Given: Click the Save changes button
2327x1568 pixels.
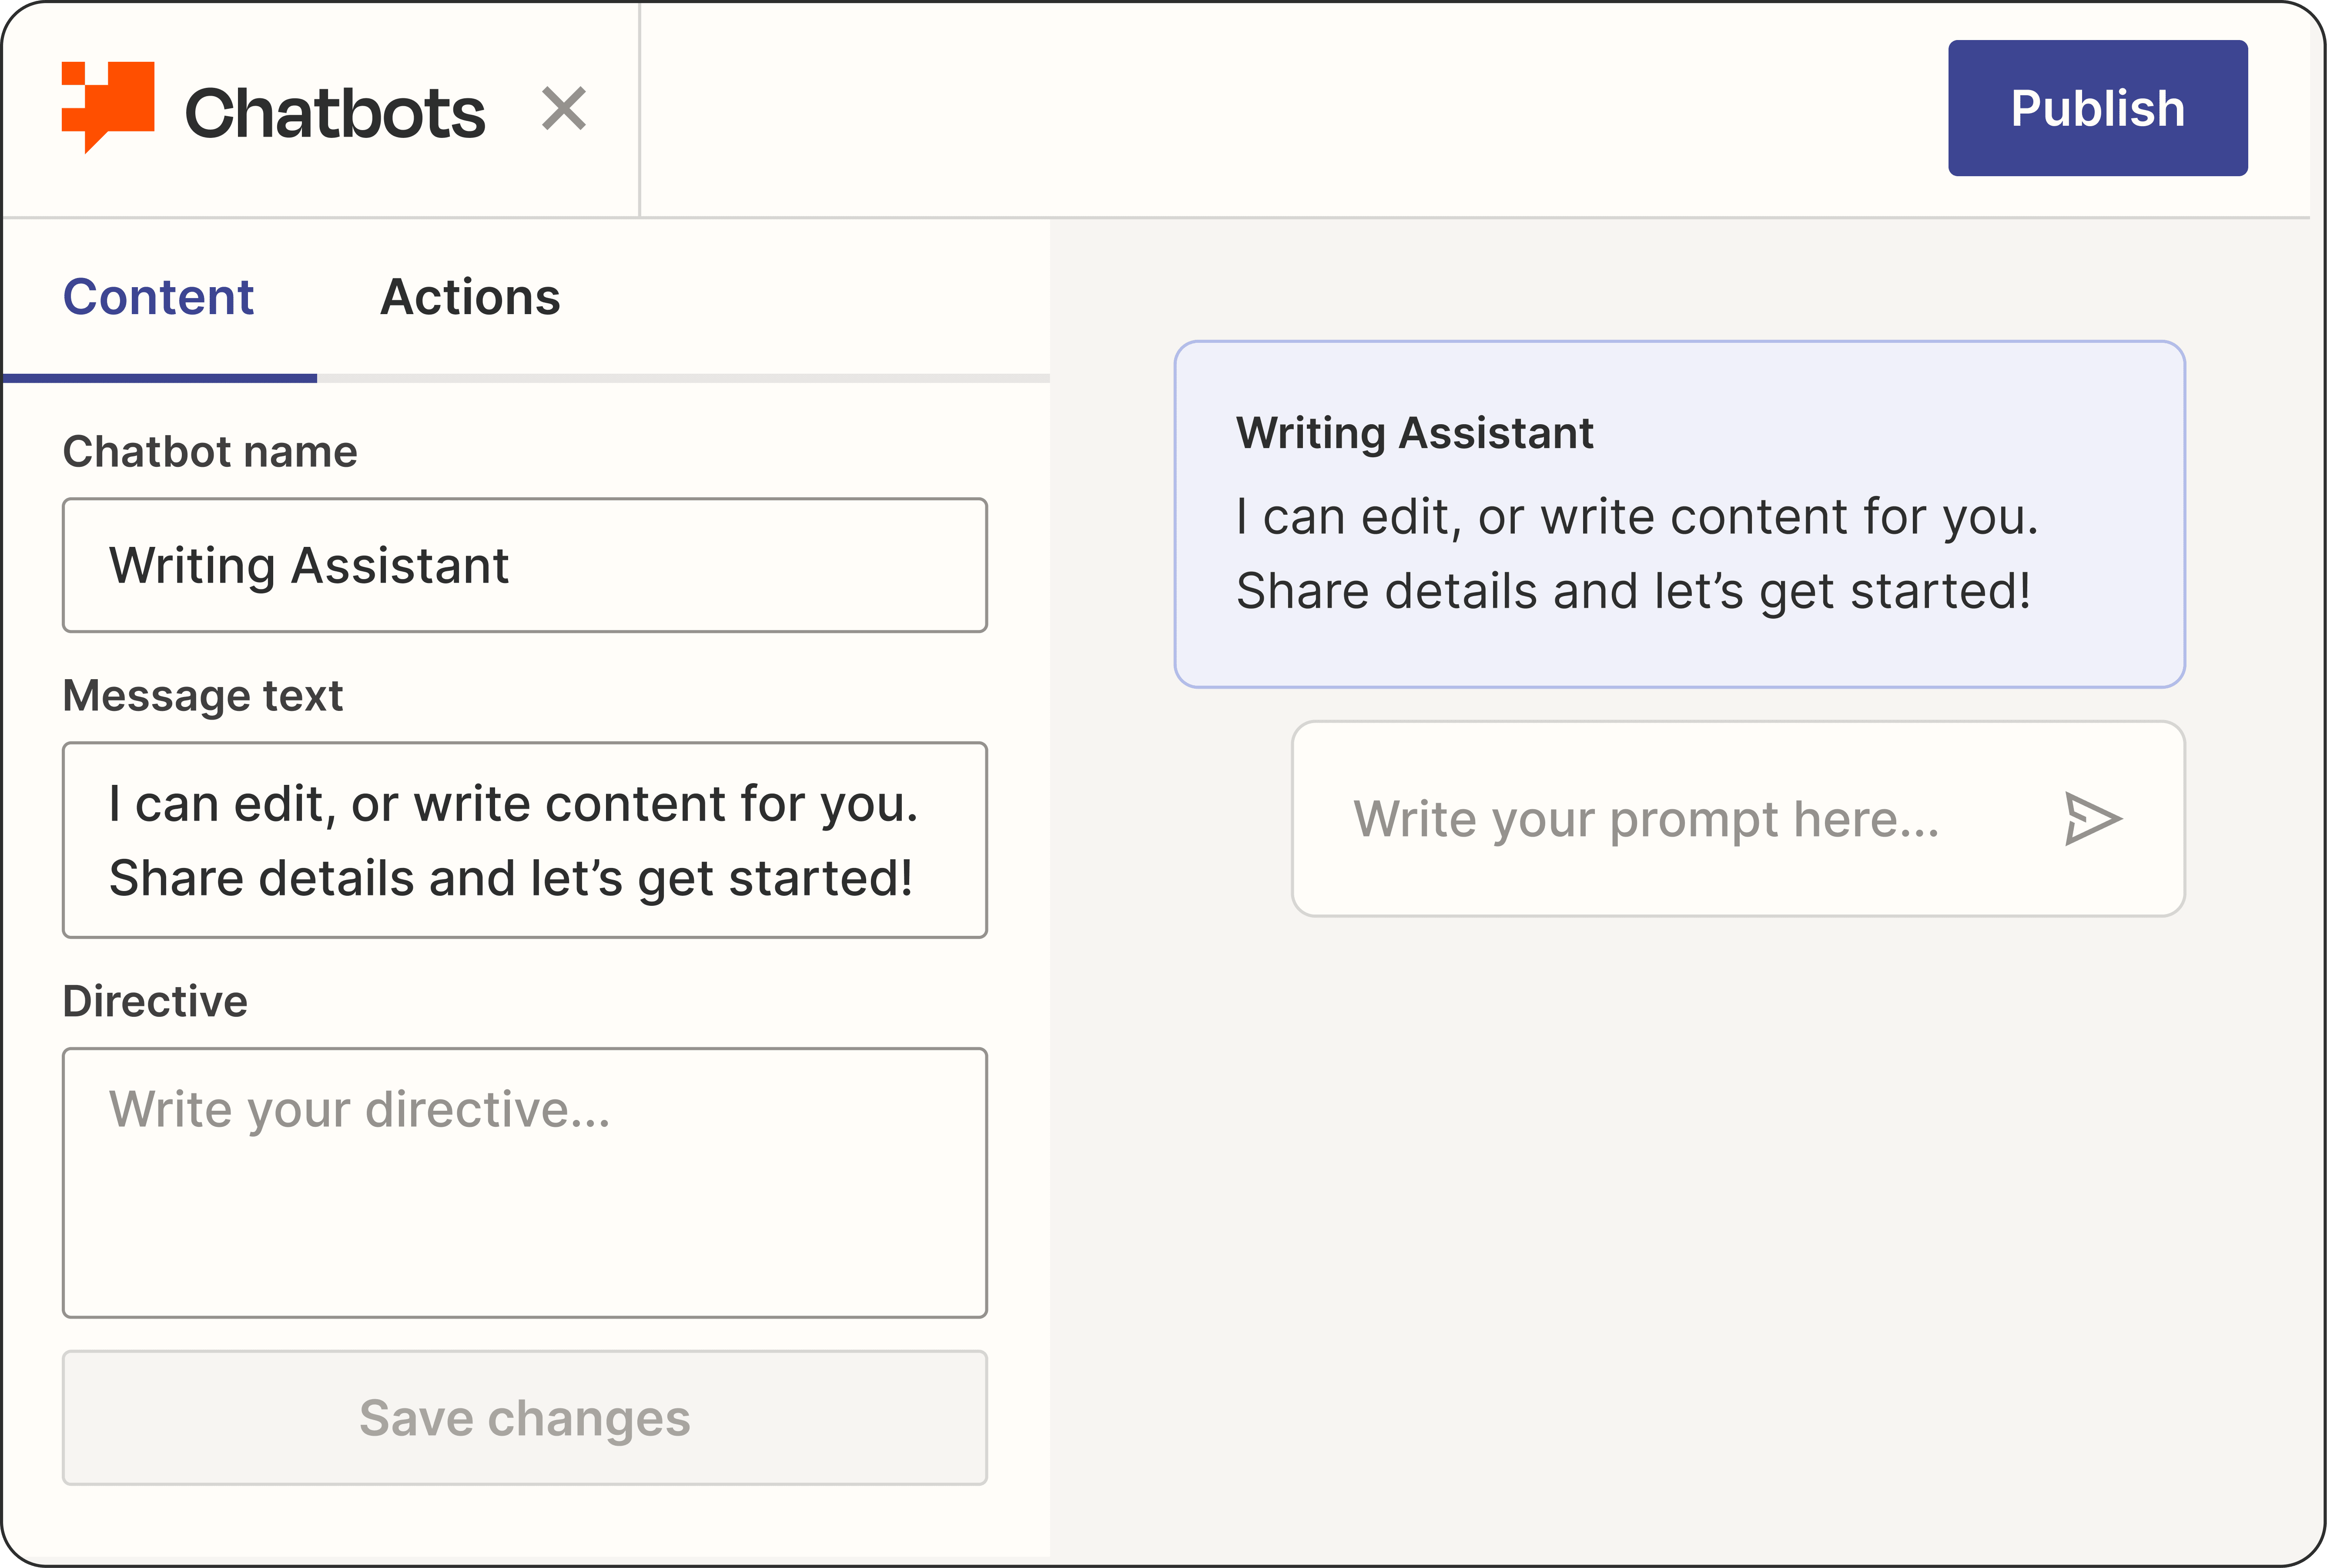Looking at the screenshot, I should click(x=524, y=1418).
